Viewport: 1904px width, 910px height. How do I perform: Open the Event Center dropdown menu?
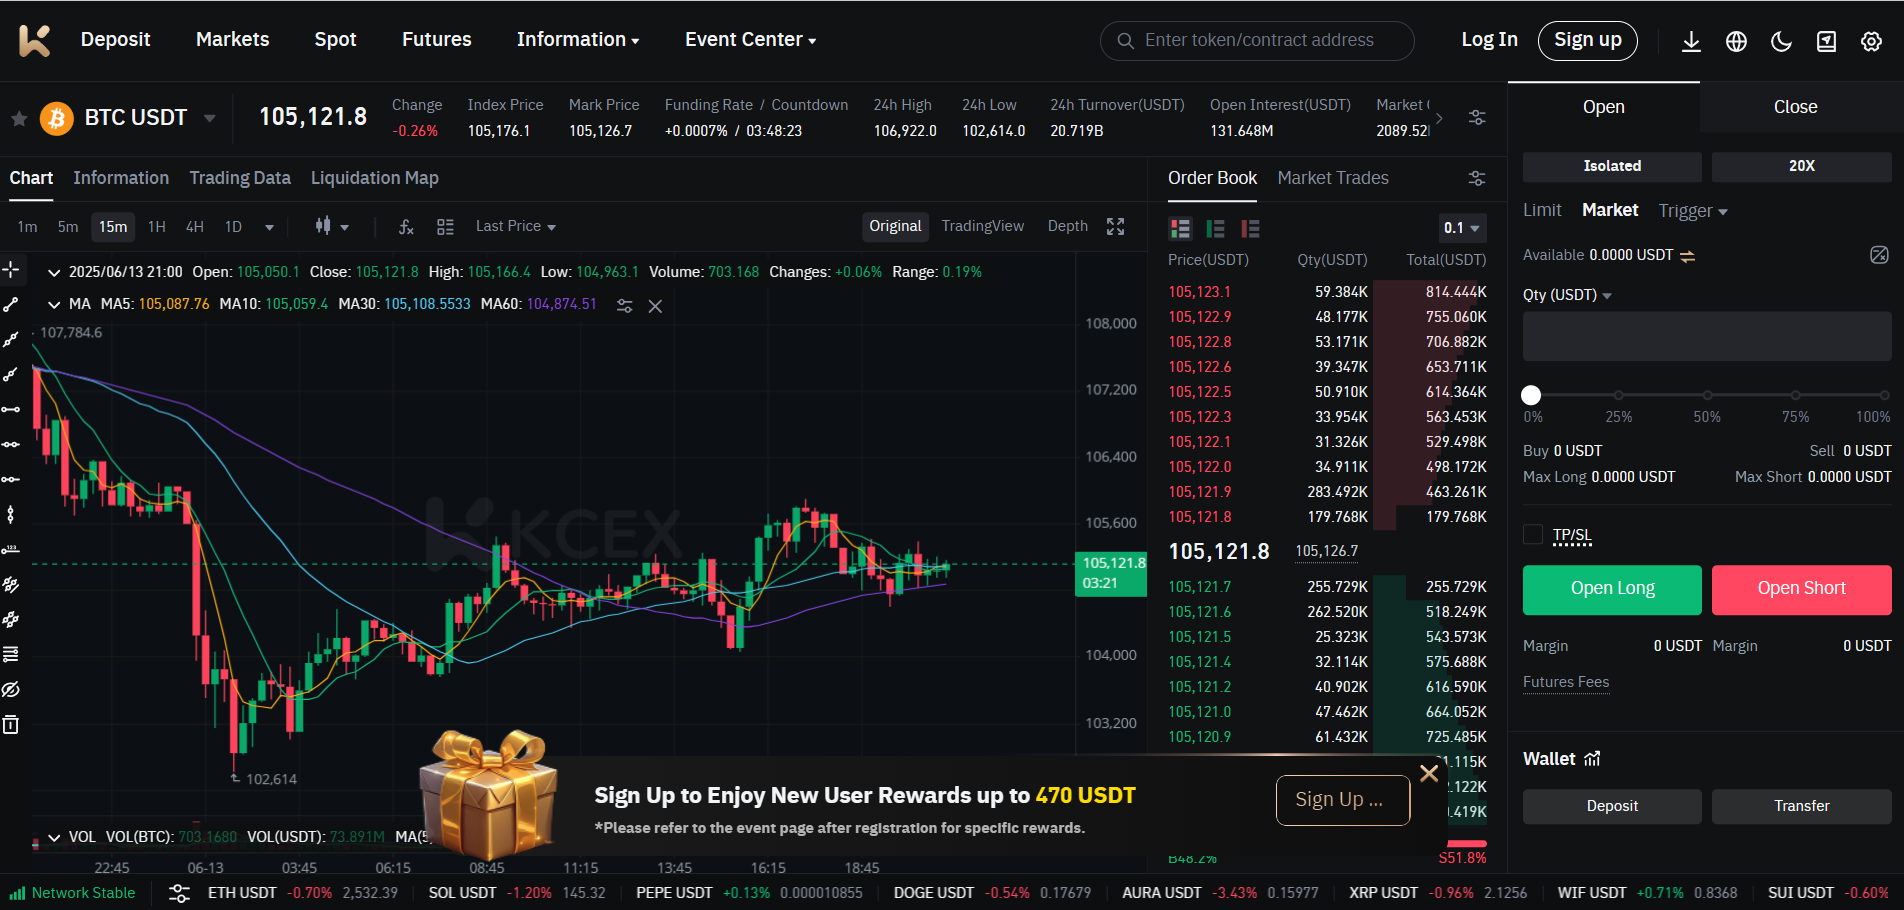tap(751, 40)
